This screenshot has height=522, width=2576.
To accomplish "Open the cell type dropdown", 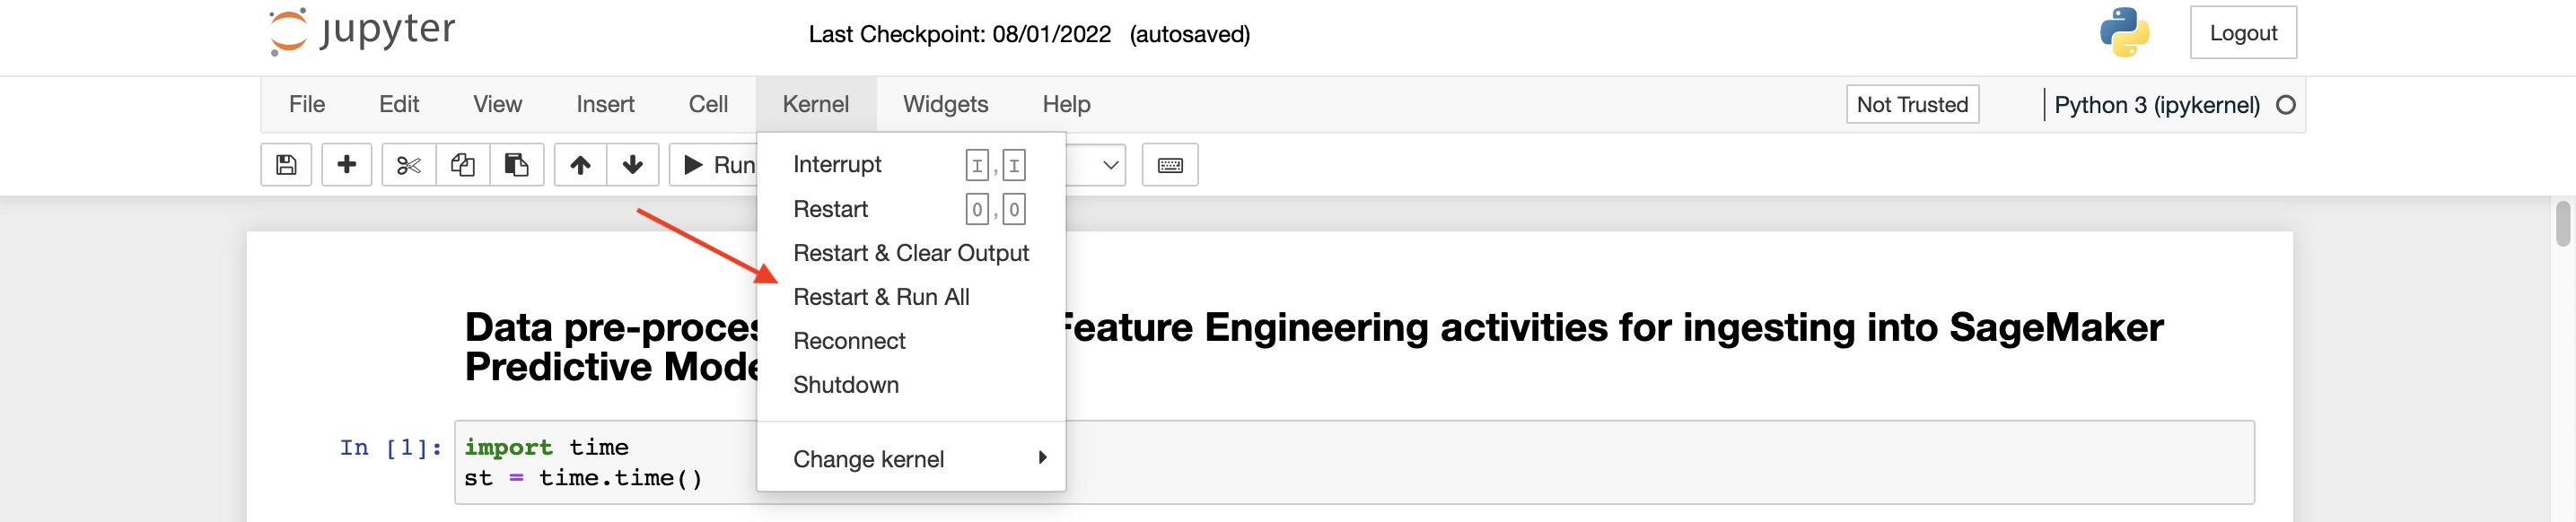I will (1095, 165).
